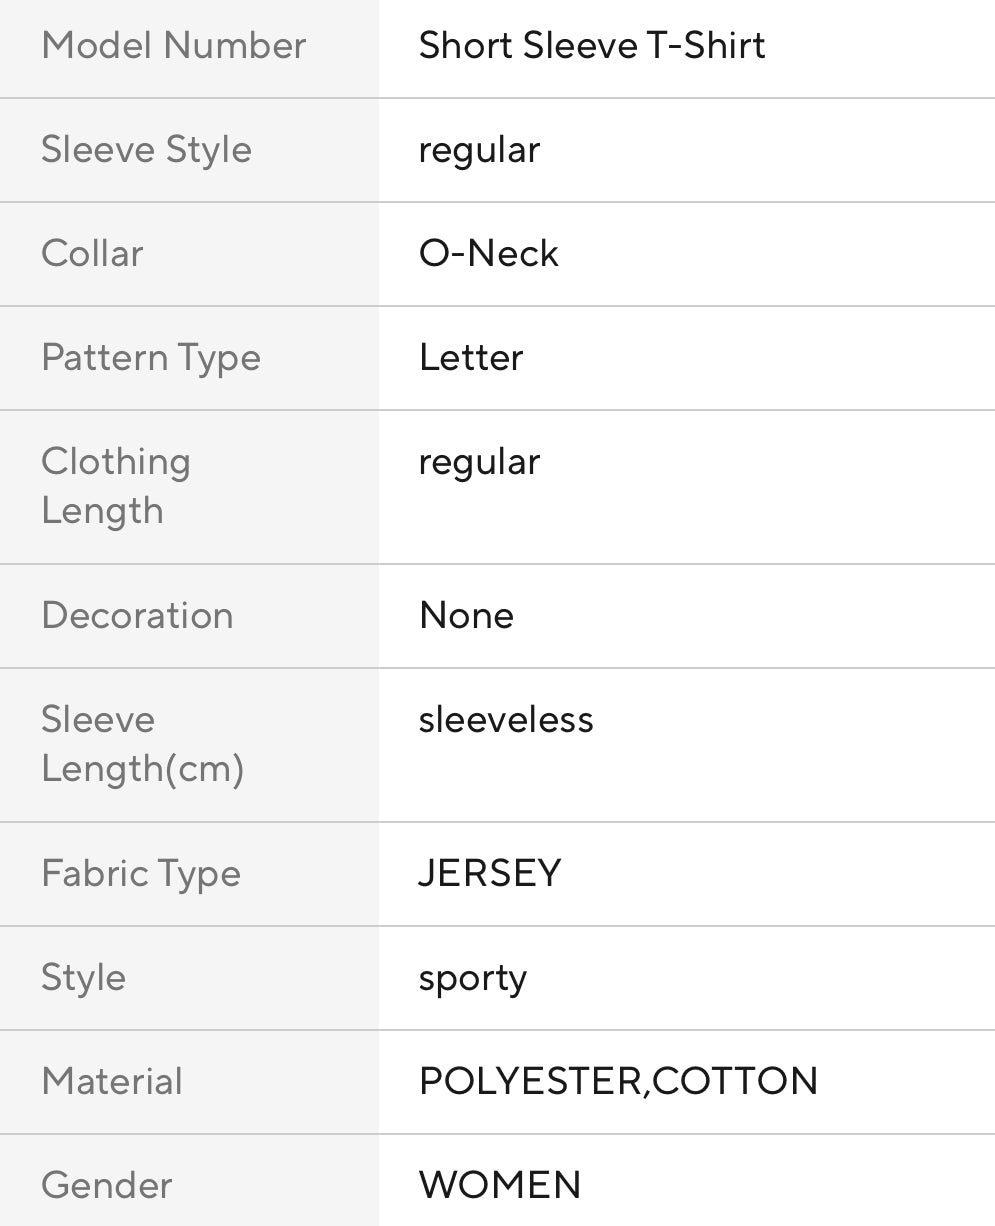Select the None decoration value
The height and width of the screenshot is (1226, 995).
(x=466, y=616)
